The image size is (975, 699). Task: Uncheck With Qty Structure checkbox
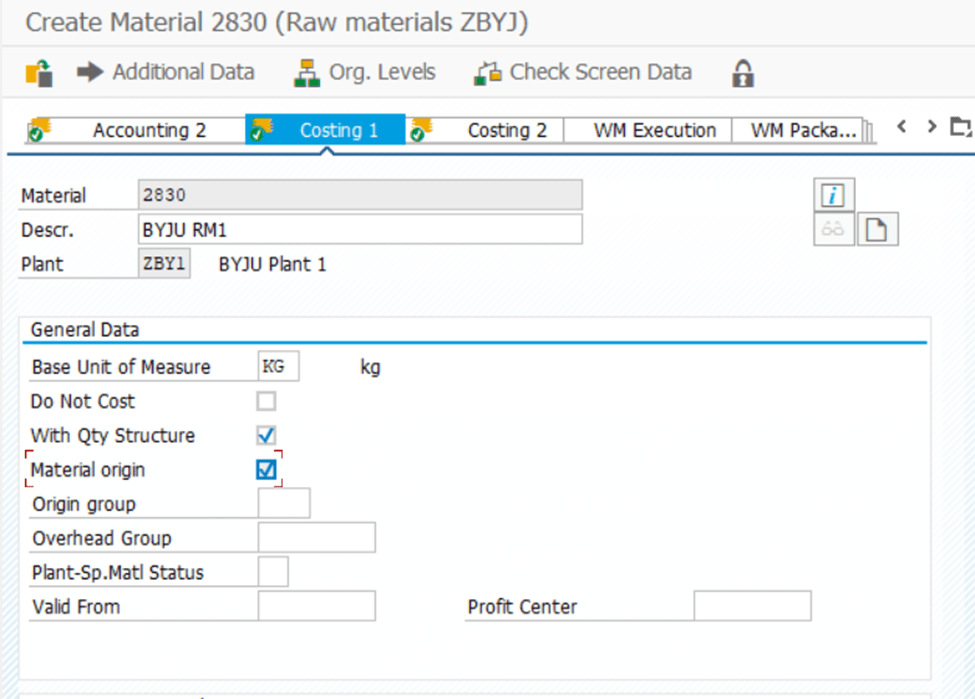[266, 435]
